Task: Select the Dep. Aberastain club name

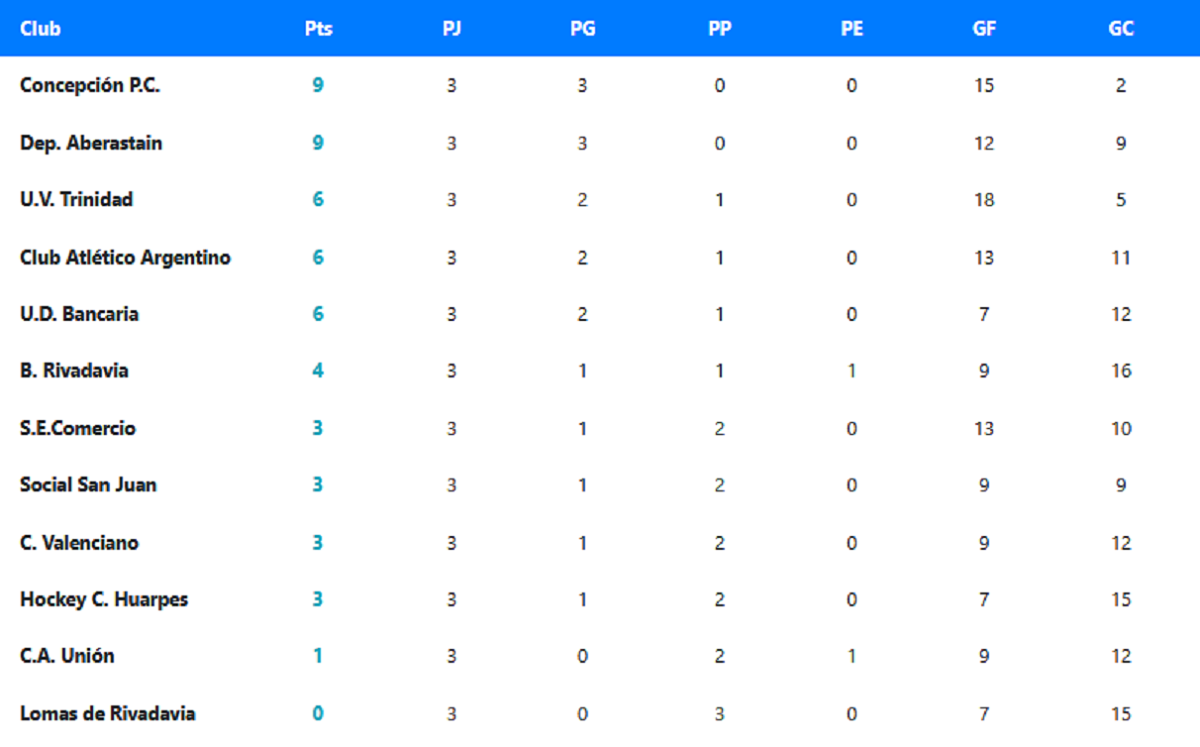Action: [x=91, y=143]
